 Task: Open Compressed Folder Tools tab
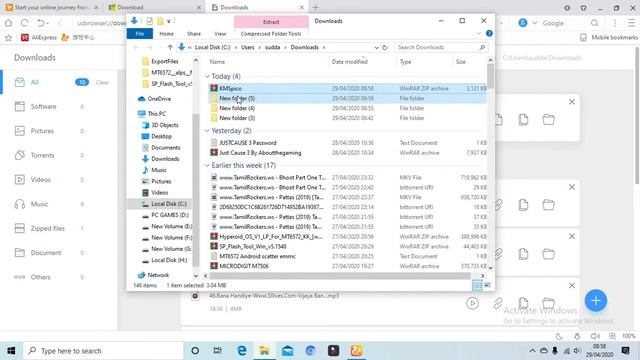click(271, 34)
